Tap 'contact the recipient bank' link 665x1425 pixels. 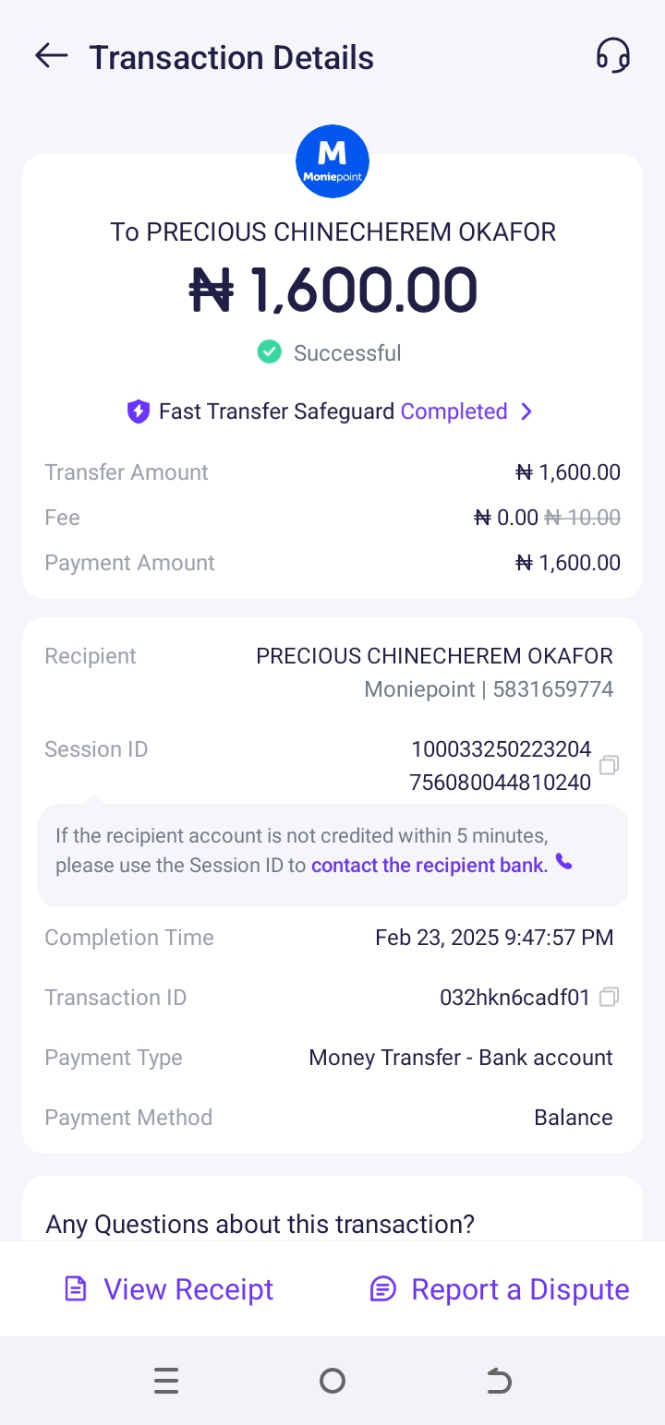(x=429, y=865)
